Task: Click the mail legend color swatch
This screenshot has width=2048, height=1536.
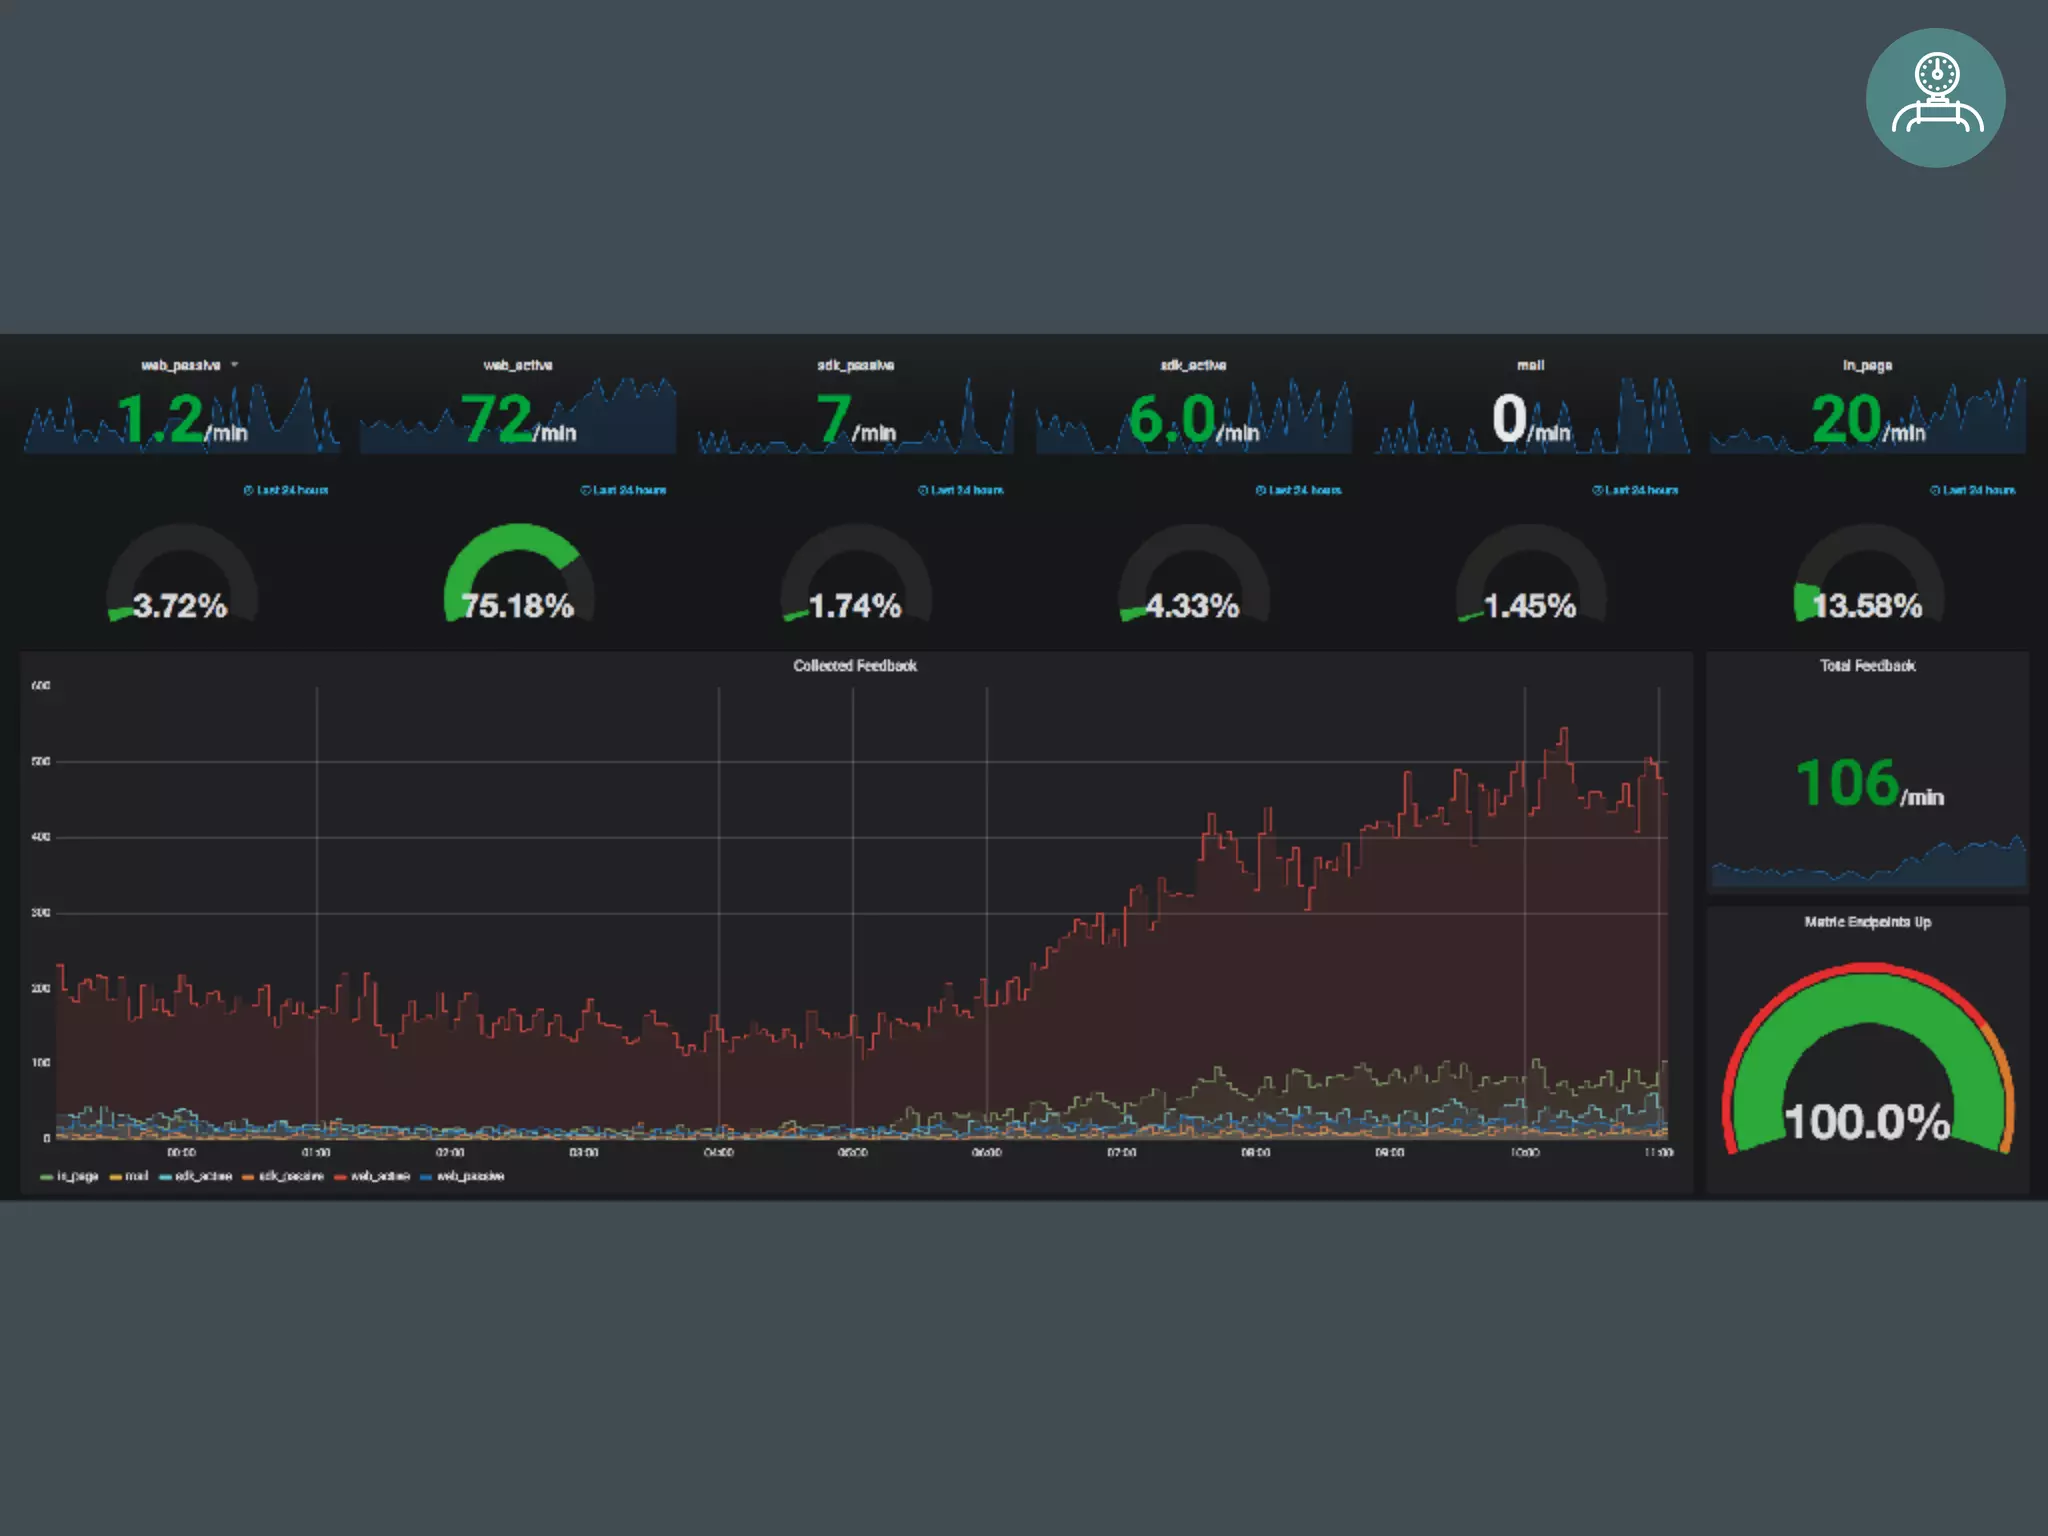Action: tap(116, 1177)
